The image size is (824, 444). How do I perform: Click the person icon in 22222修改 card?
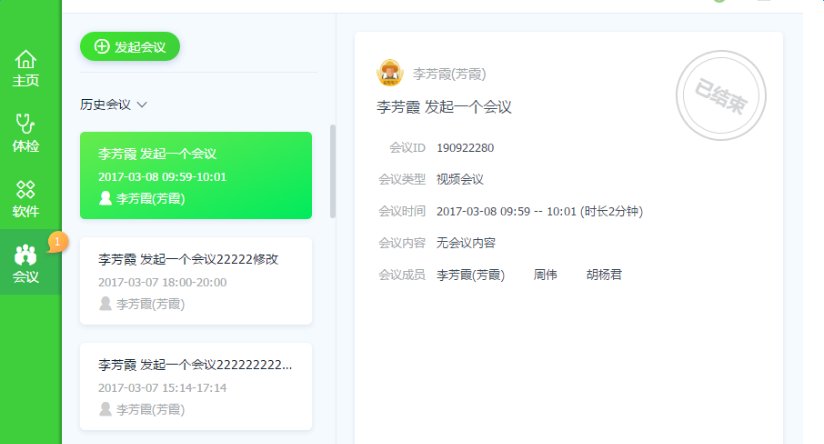[x=105, y=304]
